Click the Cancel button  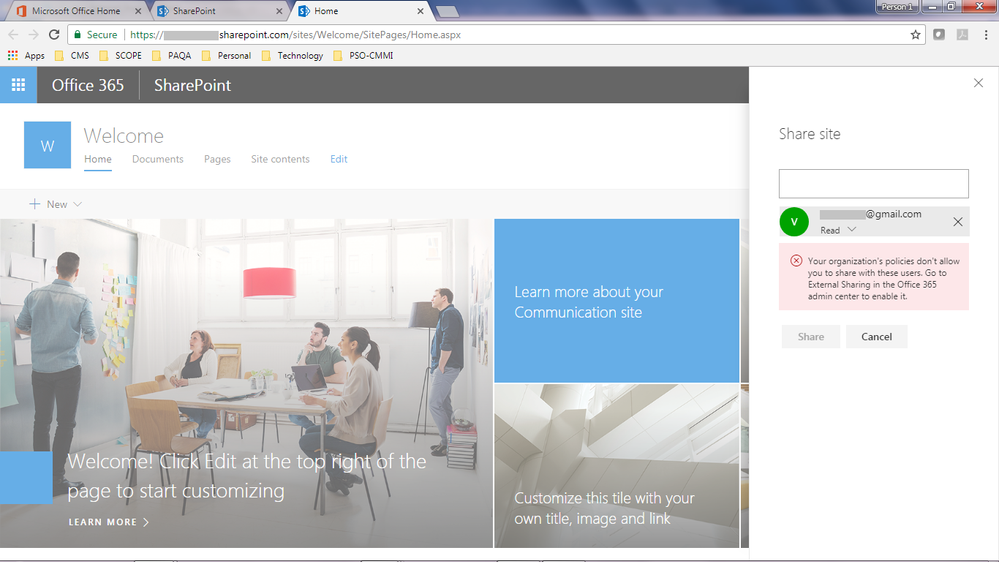876,336
